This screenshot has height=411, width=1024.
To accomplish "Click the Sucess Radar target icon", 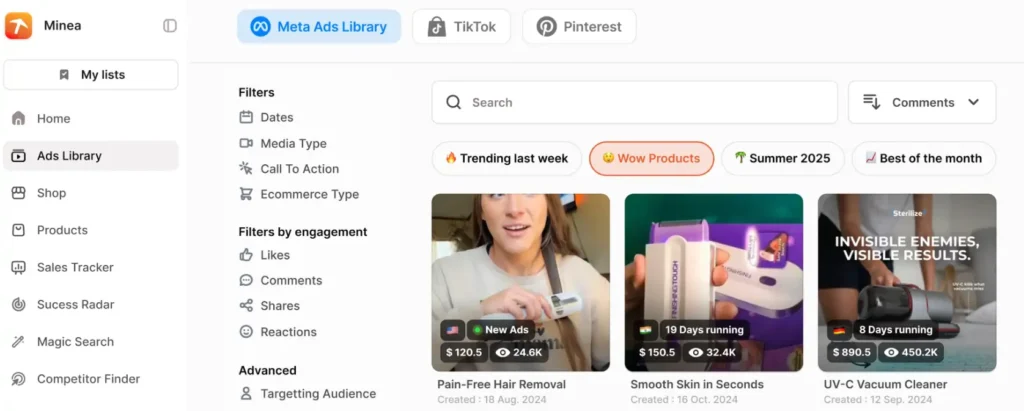I will coord(18,304).
